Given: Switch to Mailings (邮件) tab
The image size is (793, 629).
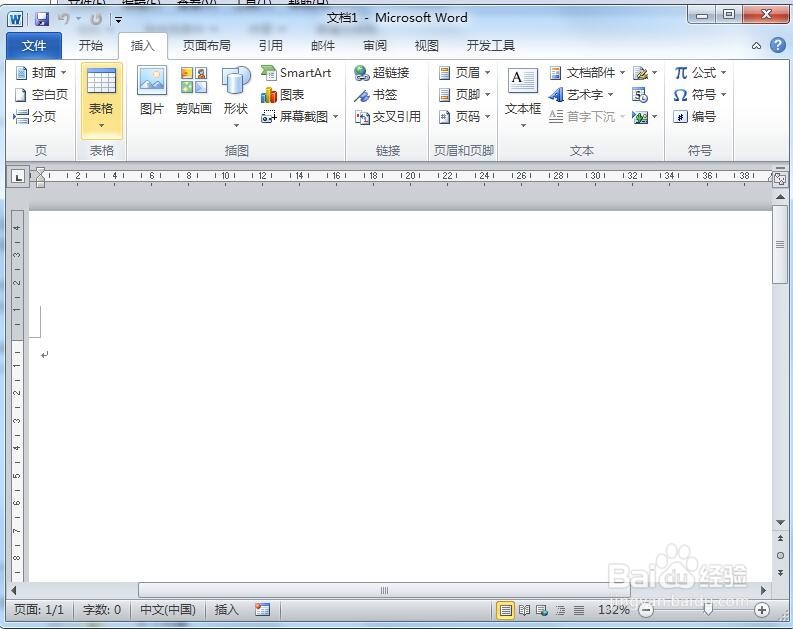Looking at the screenshot, I should coord(323,46).
